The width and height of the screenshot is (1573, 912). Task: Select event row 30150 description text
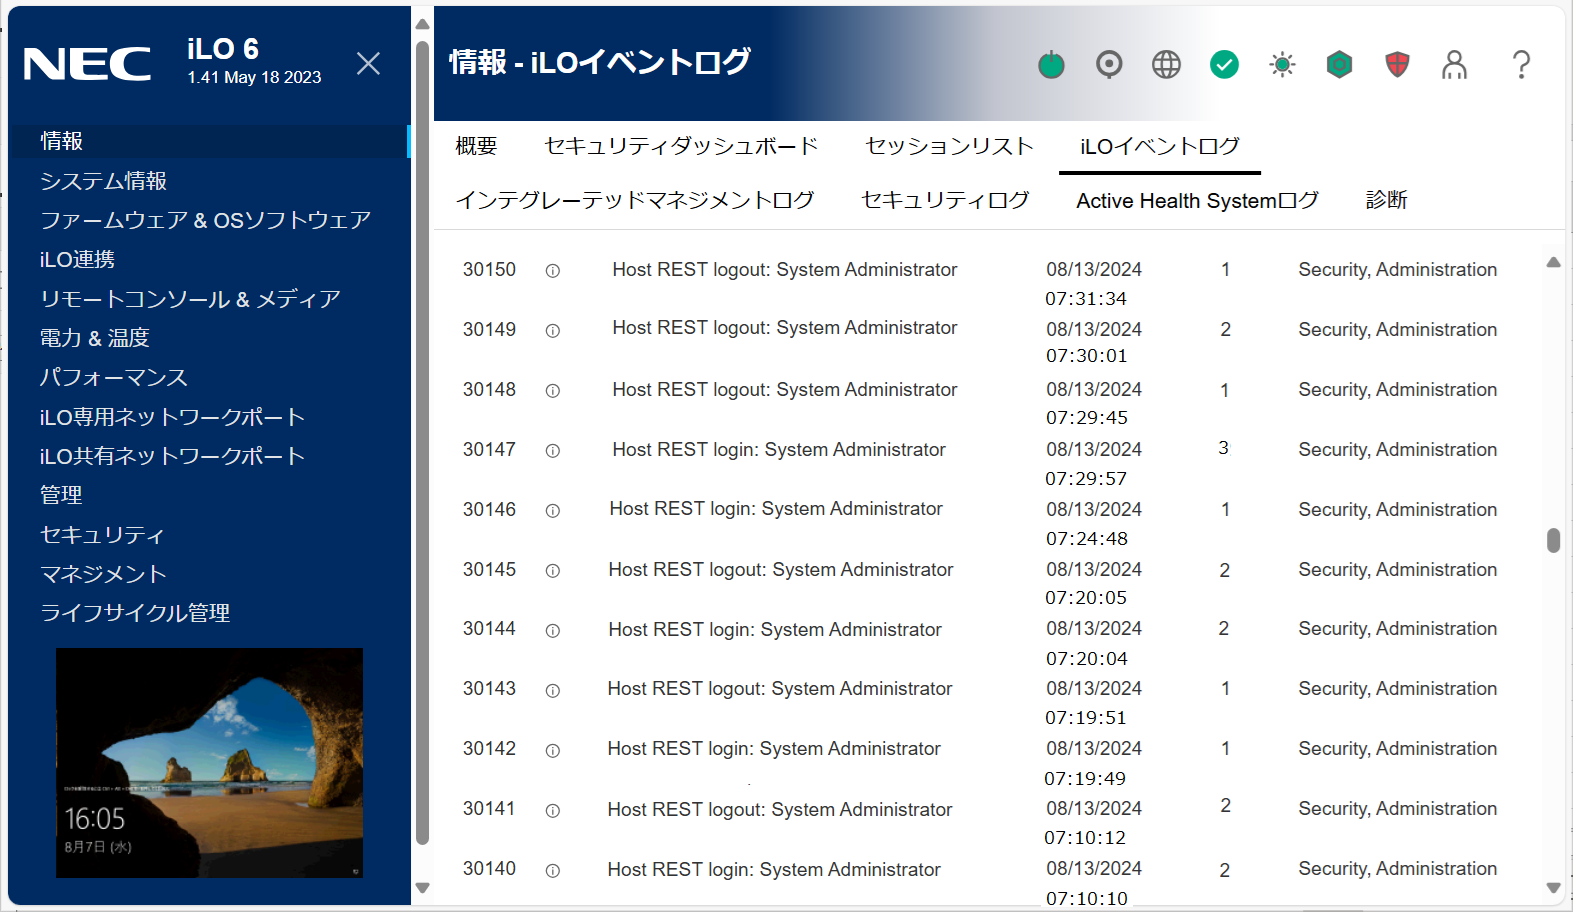click(785, 270)
